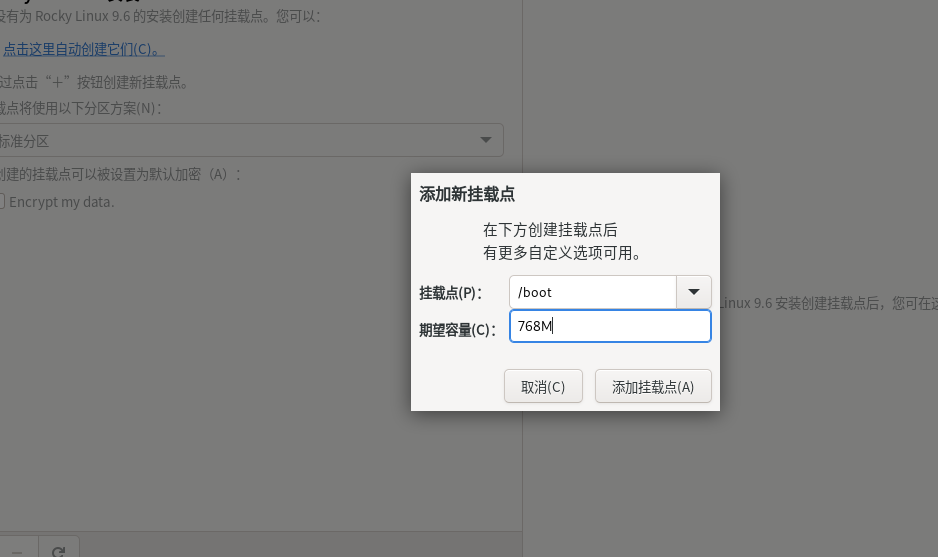Click the 添加挂载点(A) button

point(653,386)
